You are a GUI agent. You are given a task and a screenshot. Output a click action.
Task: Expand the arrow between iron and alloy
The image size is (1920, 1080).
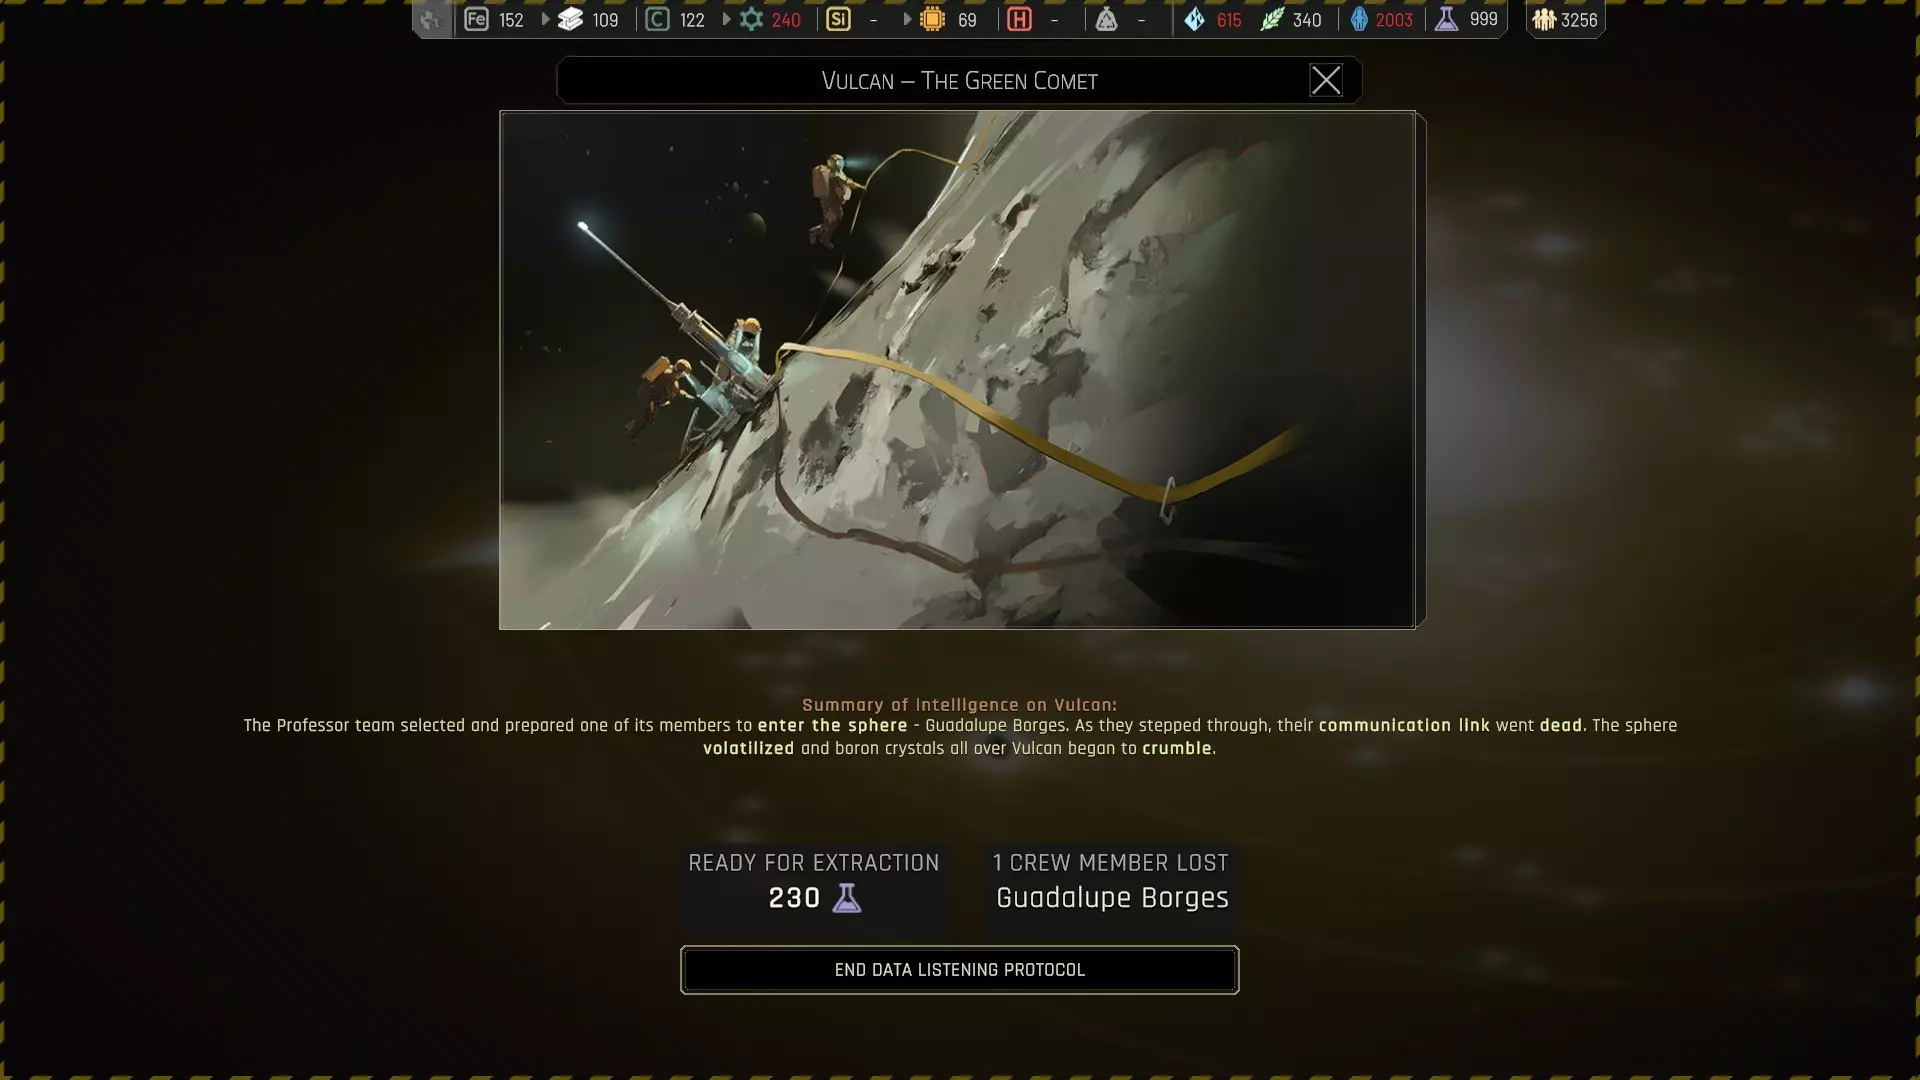point(545,19)
